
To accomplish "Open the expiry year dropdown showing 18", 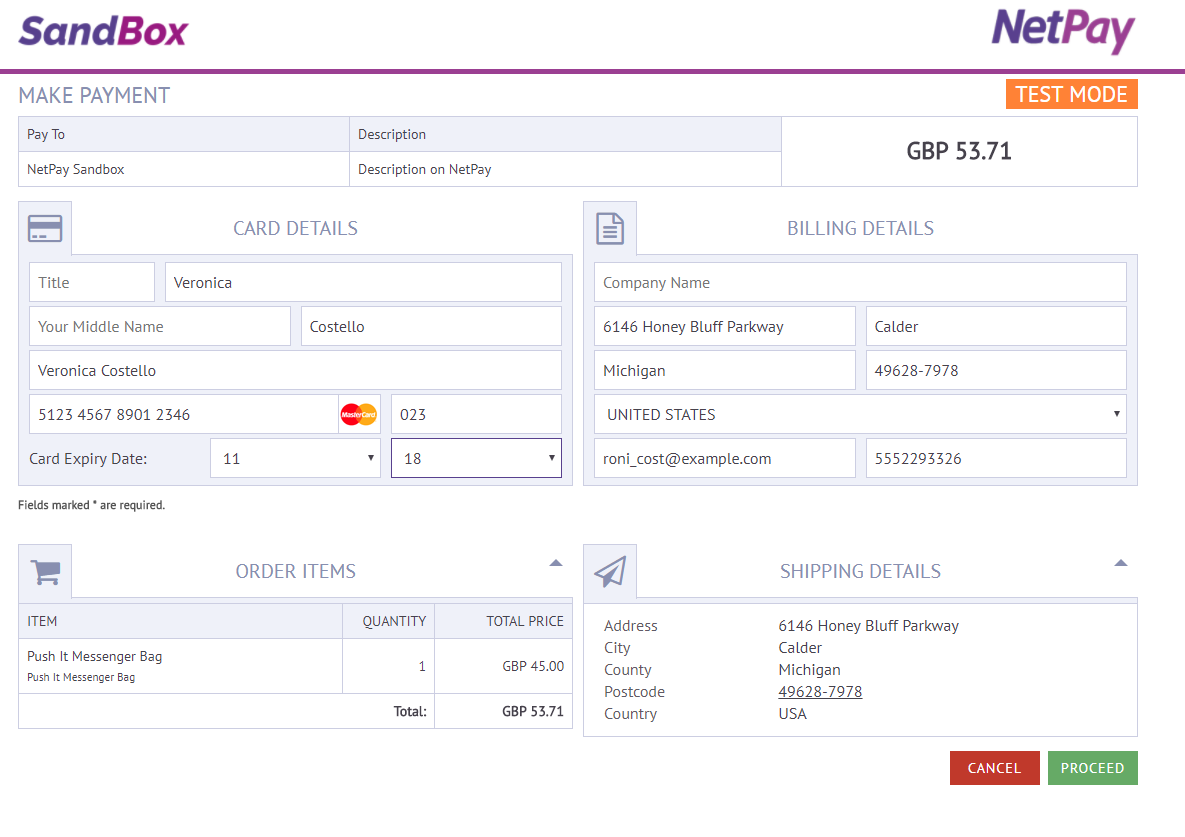I will [x=476, y=459].
